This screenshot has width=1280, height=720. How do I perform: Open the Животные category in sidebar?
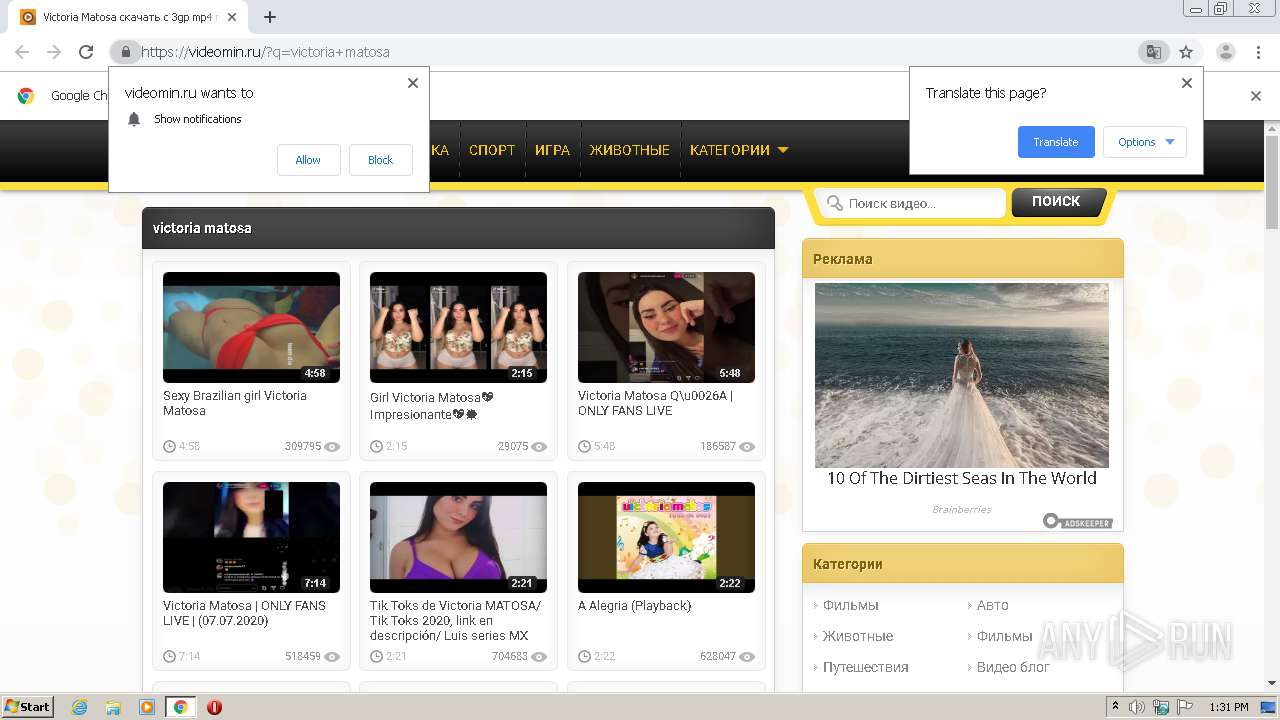click(x=857, y=636)
